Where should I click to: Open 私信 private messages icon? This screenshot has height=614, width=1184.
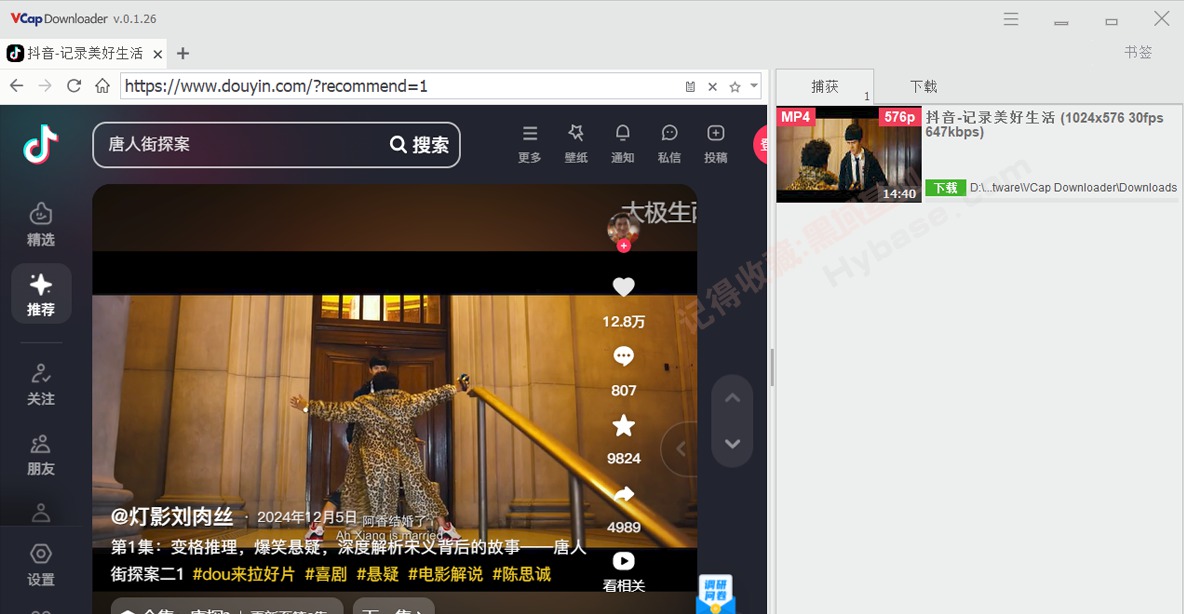(669, 134)
